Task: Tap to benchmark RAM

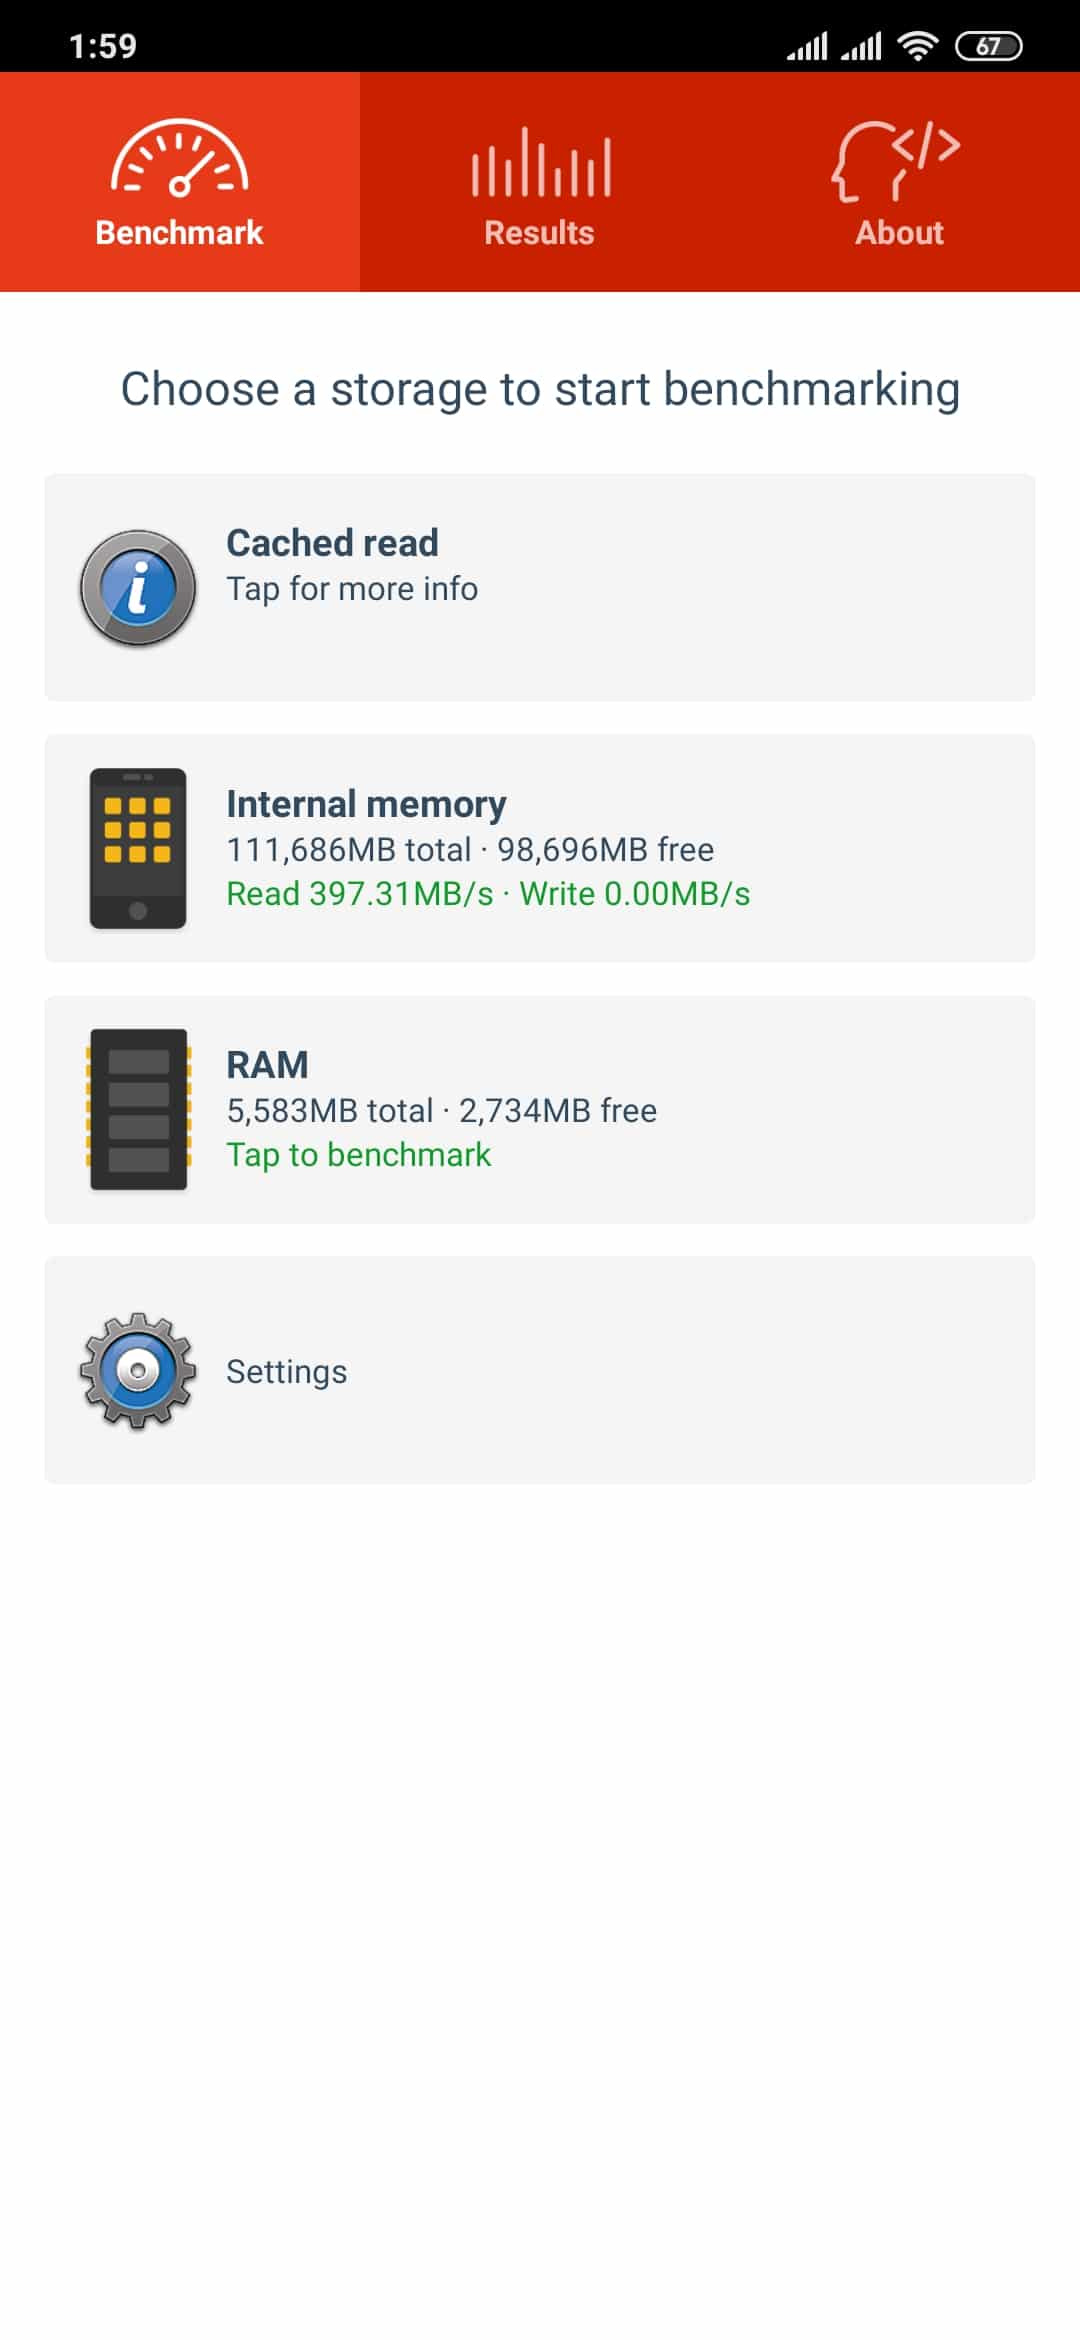Action: [x=540, y=1109]
